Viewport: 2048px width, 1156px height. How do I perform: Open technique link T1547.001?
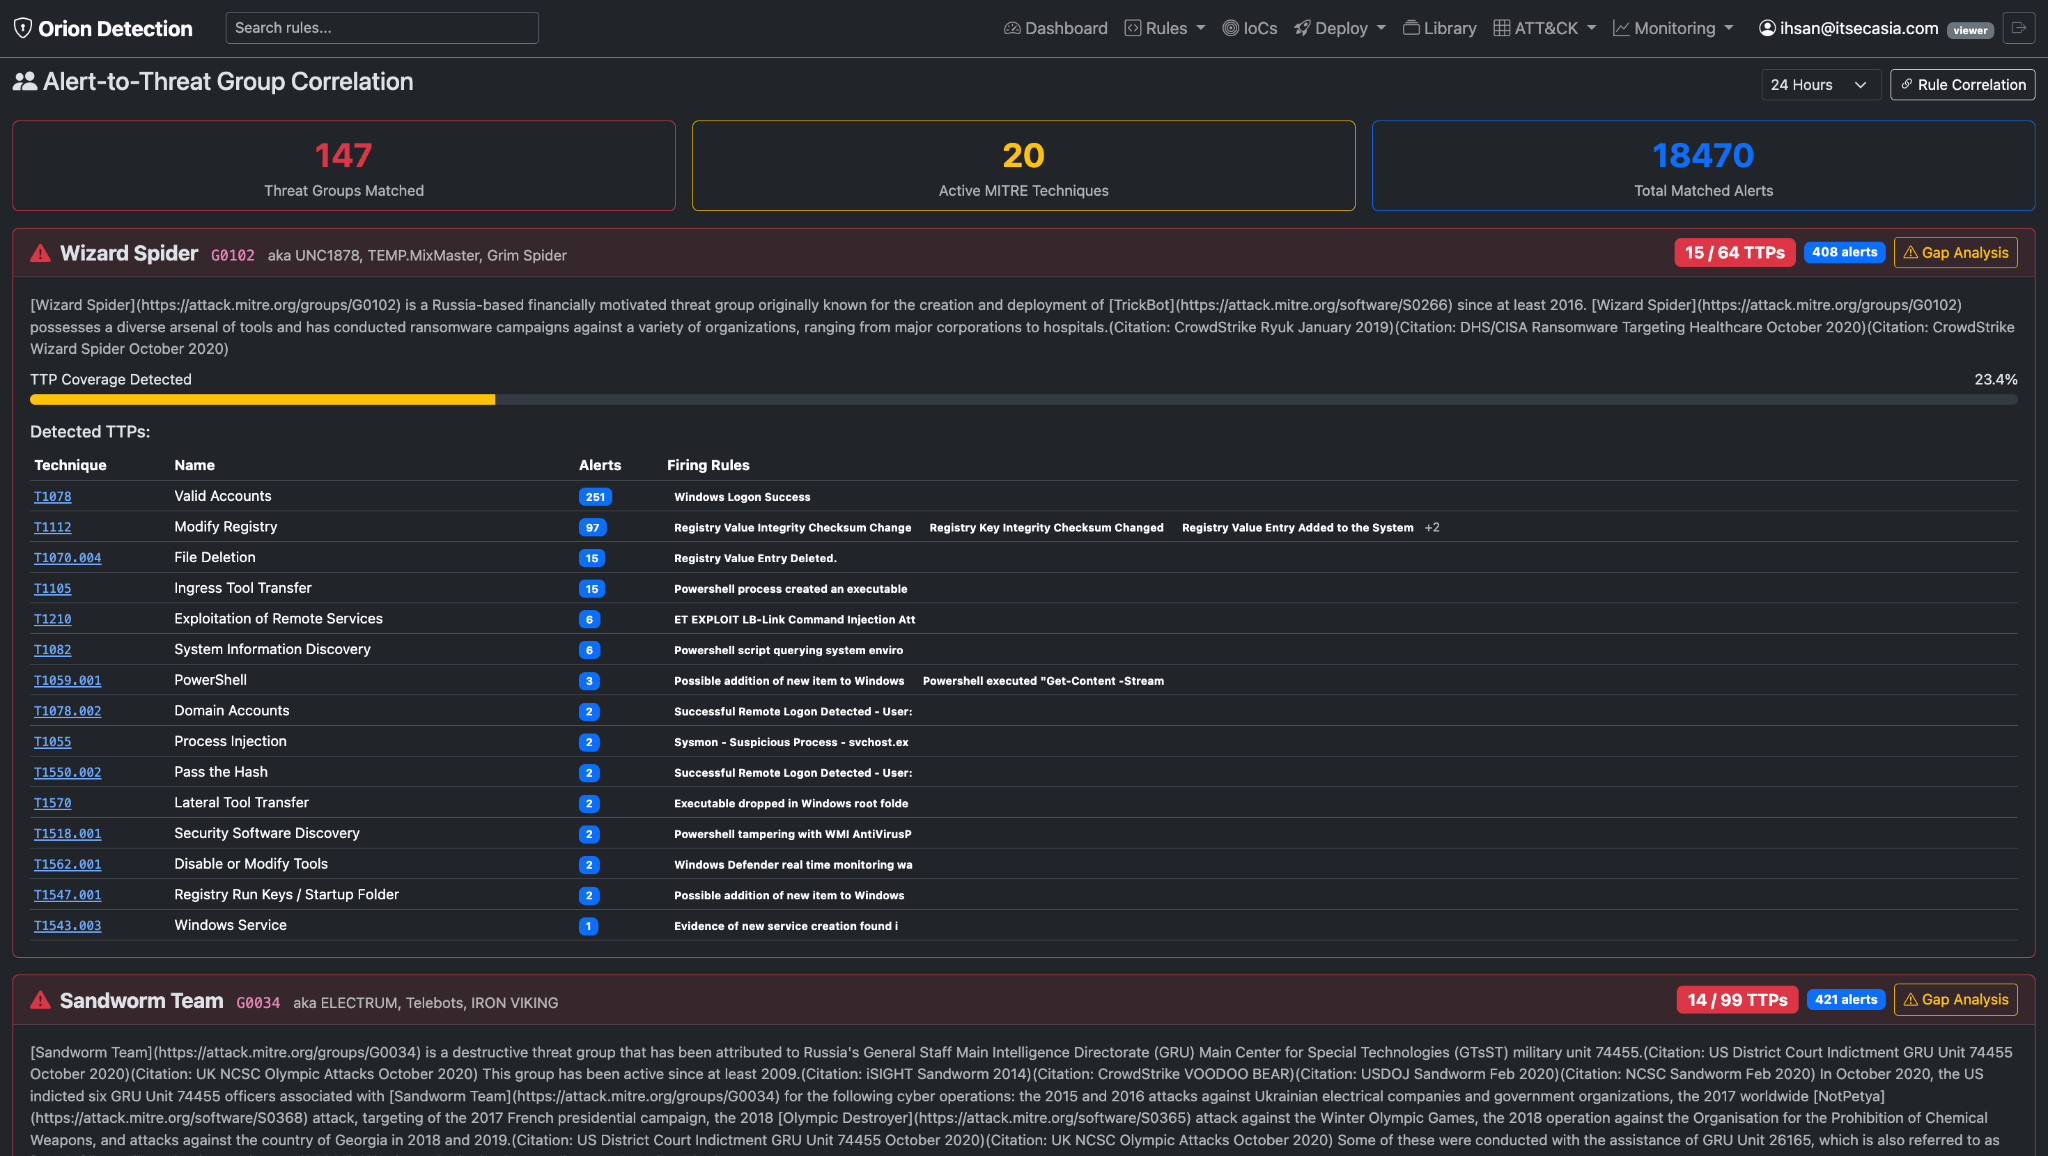pos(68,895)
